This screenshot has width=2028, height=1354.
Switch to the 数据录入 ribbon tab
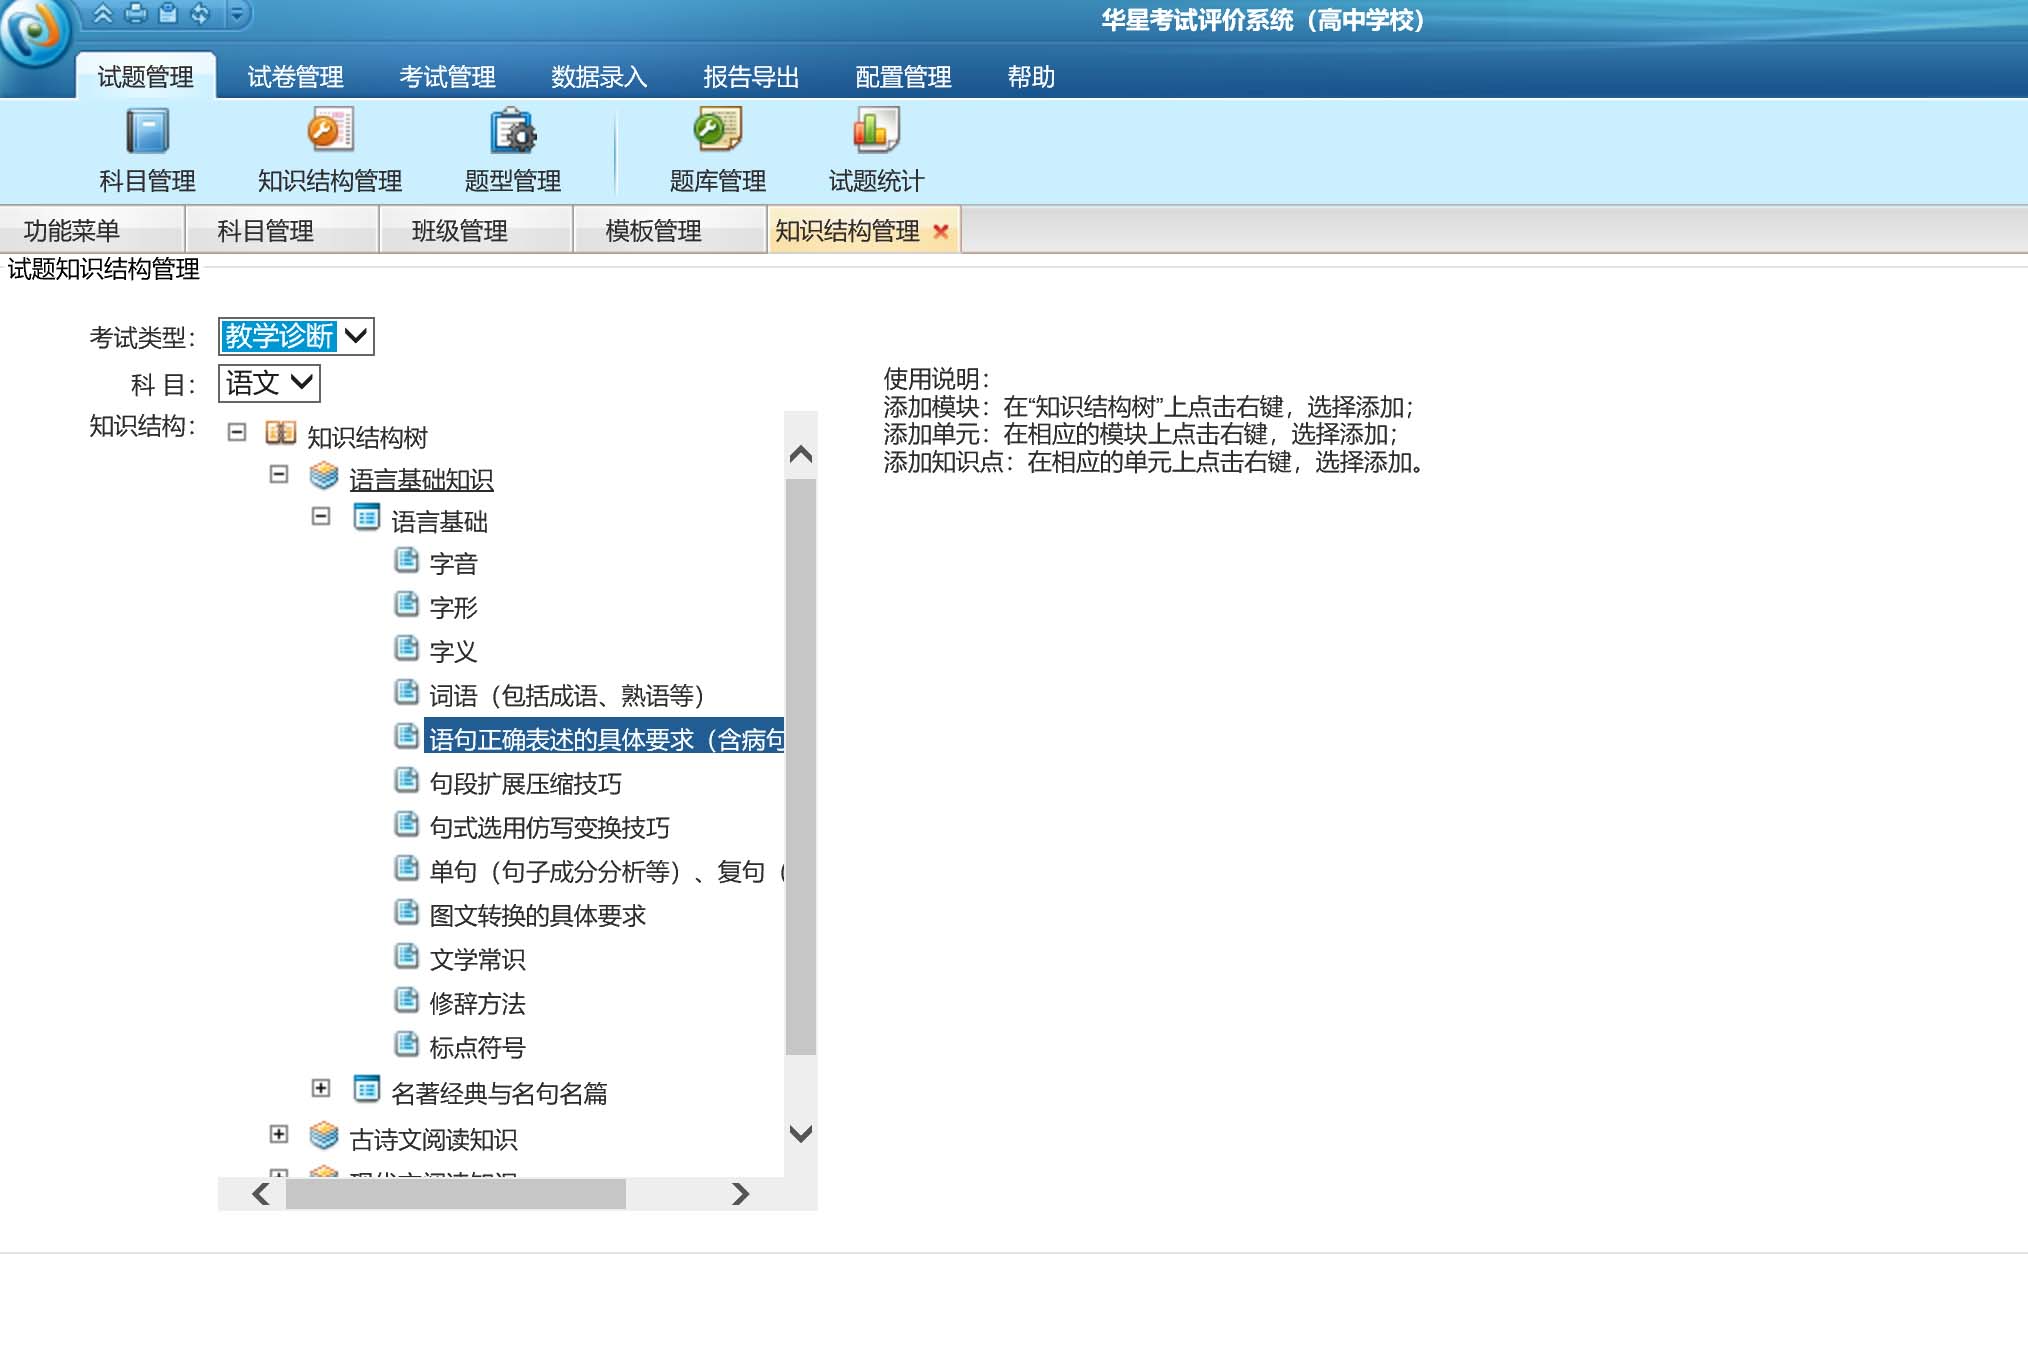599,76
